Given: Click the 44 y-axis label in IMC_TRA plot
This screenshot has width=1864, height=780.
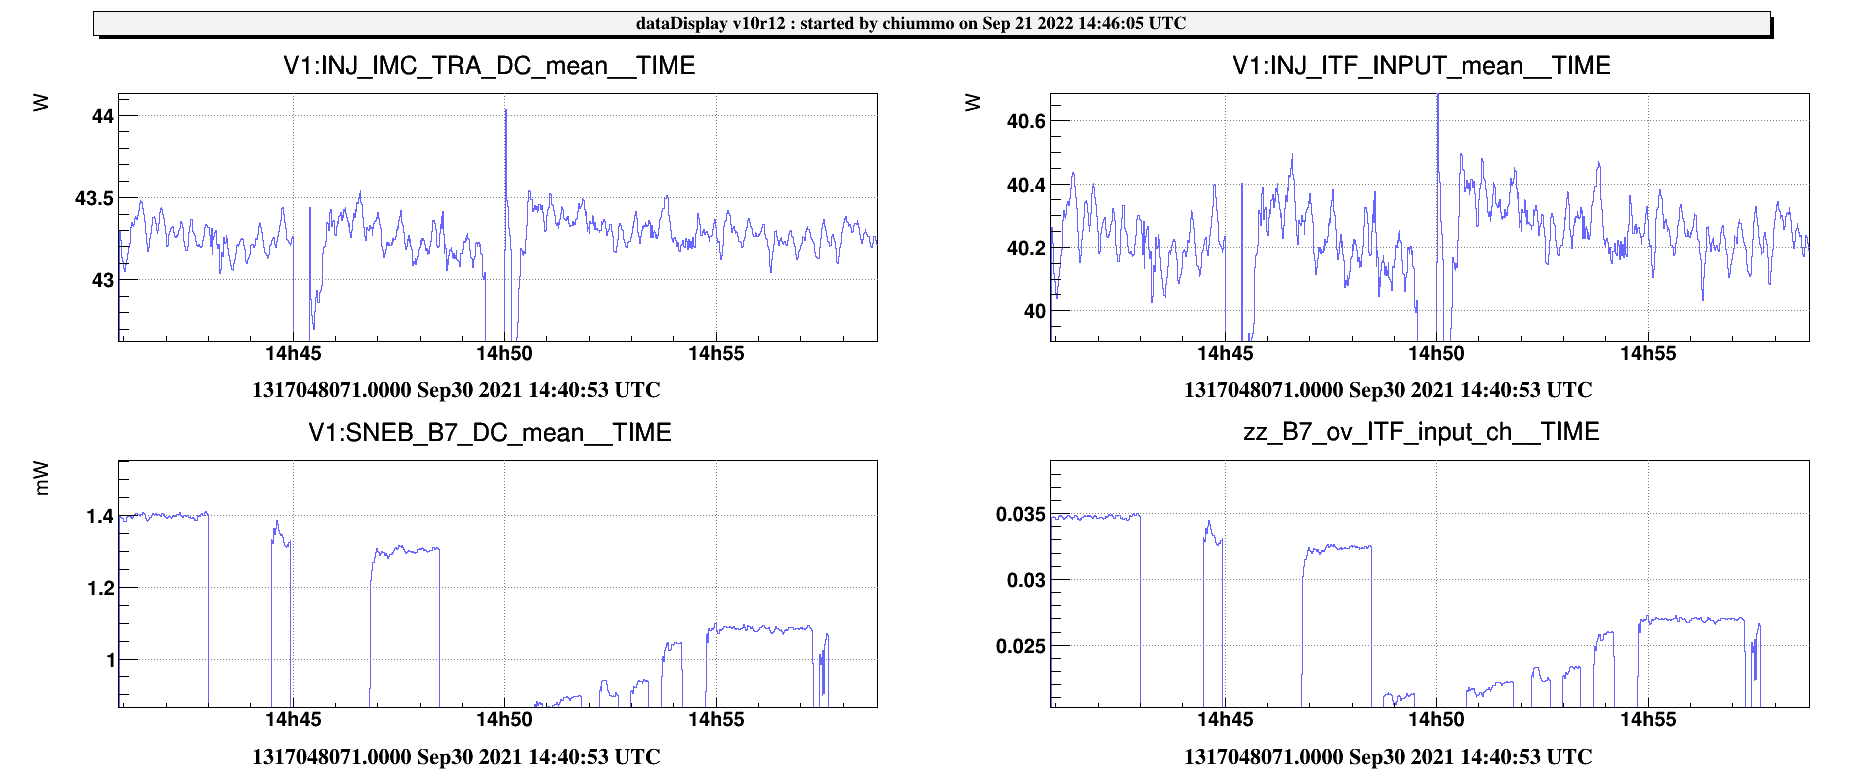Looking at the screenshot, I should point(103,116).
